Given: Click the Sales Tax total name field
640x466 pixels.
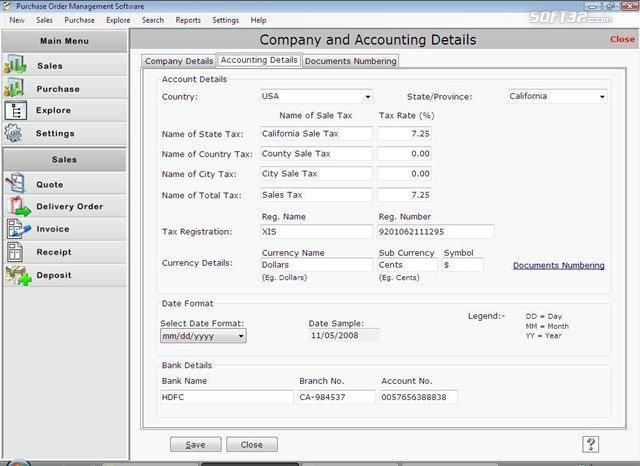Looking at the screenshot, I should [316, 195].
